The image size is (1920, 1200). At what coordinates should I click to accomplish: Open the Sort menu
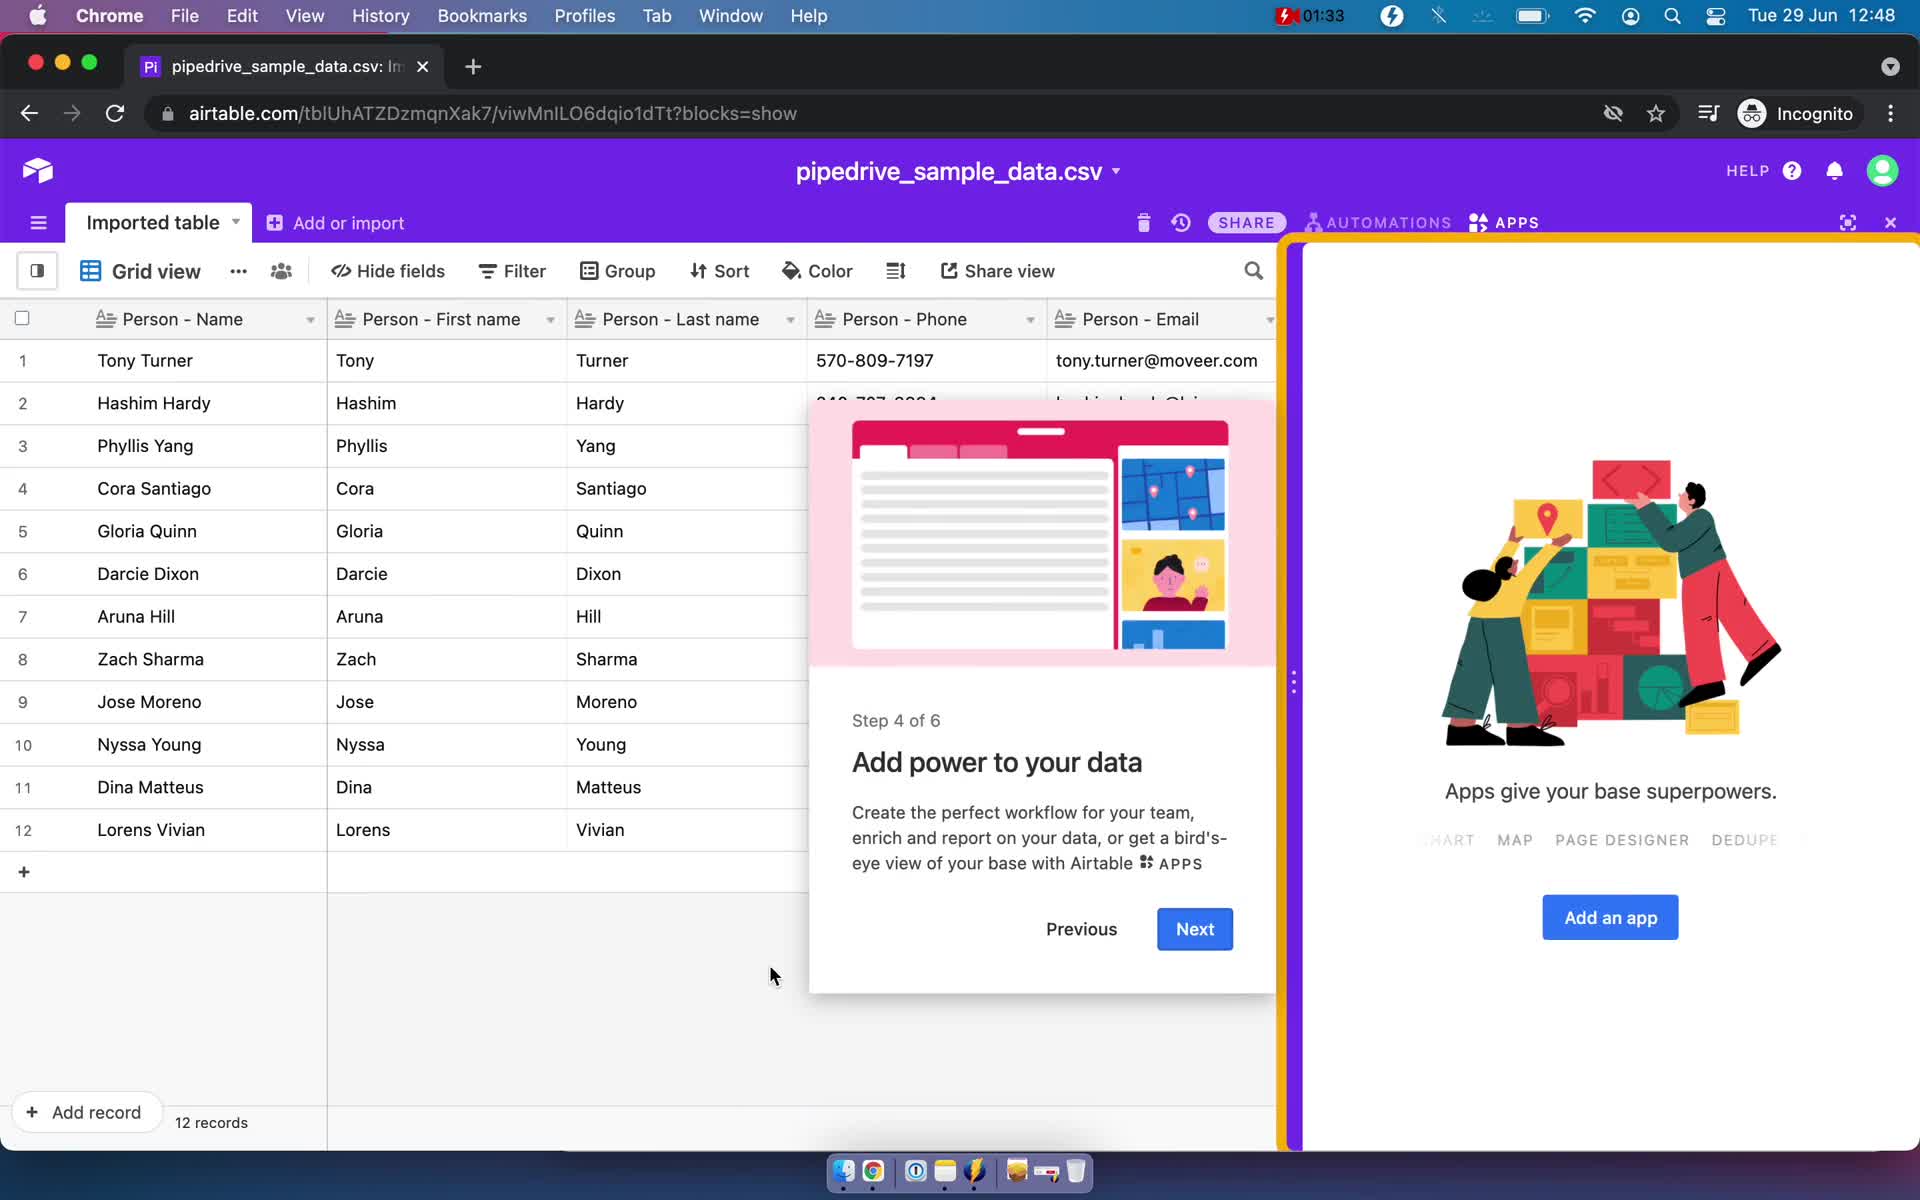720,271
